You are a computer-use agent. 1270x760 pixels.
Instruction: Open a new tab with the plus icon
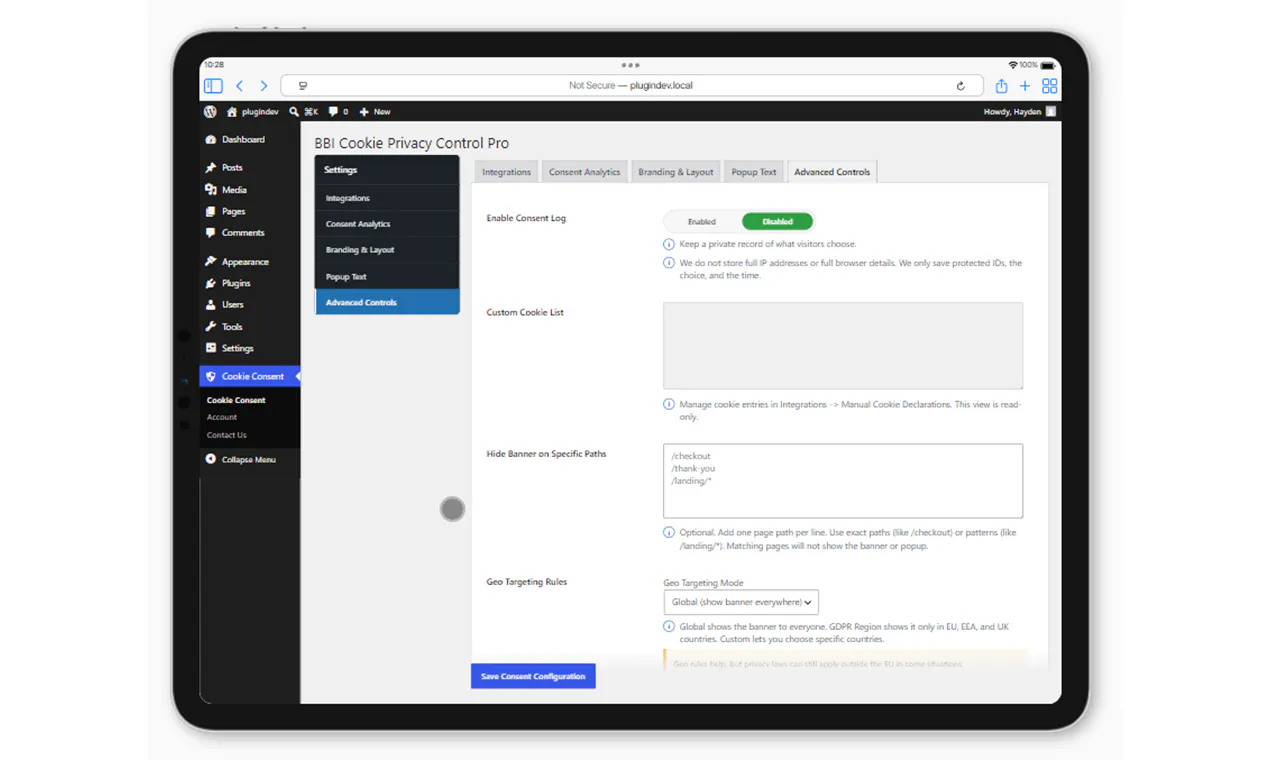point(1025,86)
